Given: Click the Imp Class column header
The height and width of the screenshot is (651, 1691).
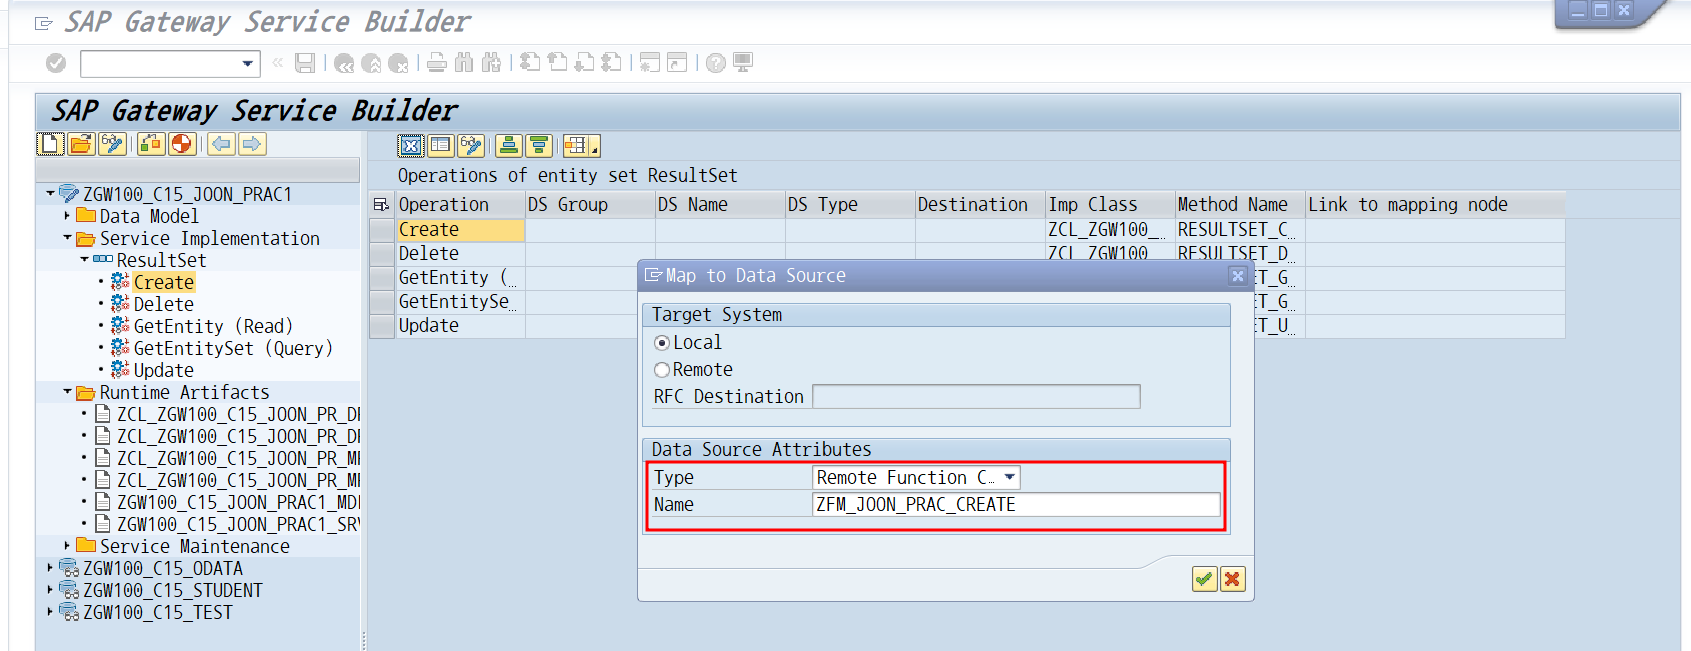Looking at the screenshot, I should (x=1110, y=204).
